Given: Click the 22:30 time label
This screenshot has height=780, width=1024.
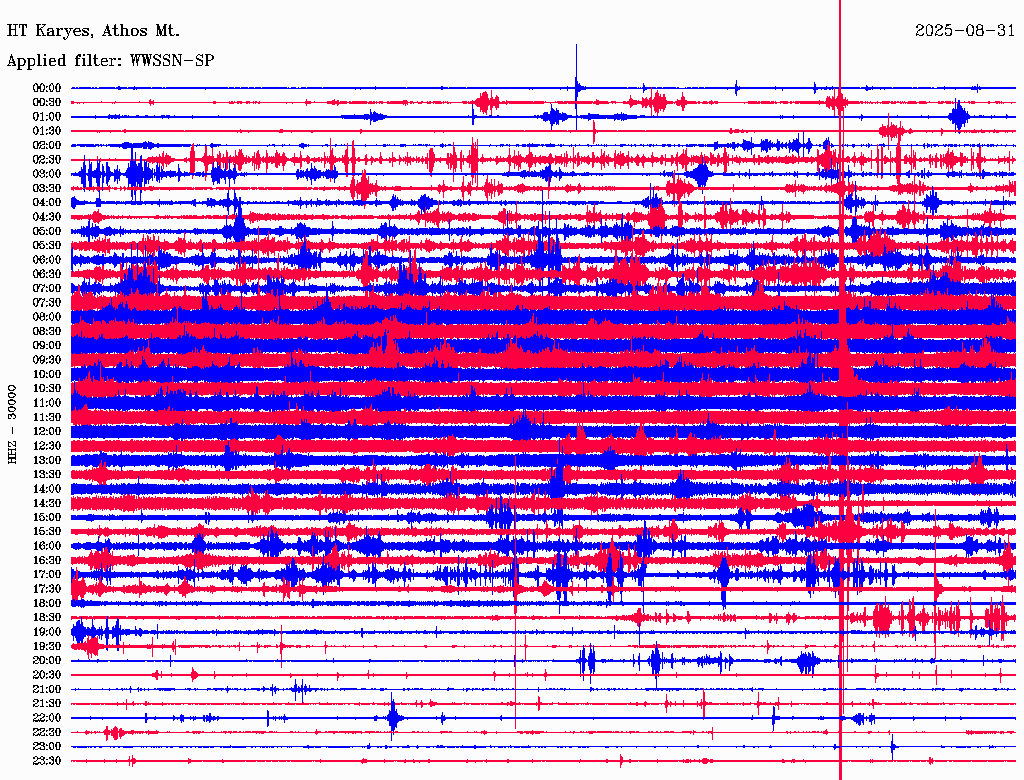Looking at the screenshot, I should click(x=47, y=732).
